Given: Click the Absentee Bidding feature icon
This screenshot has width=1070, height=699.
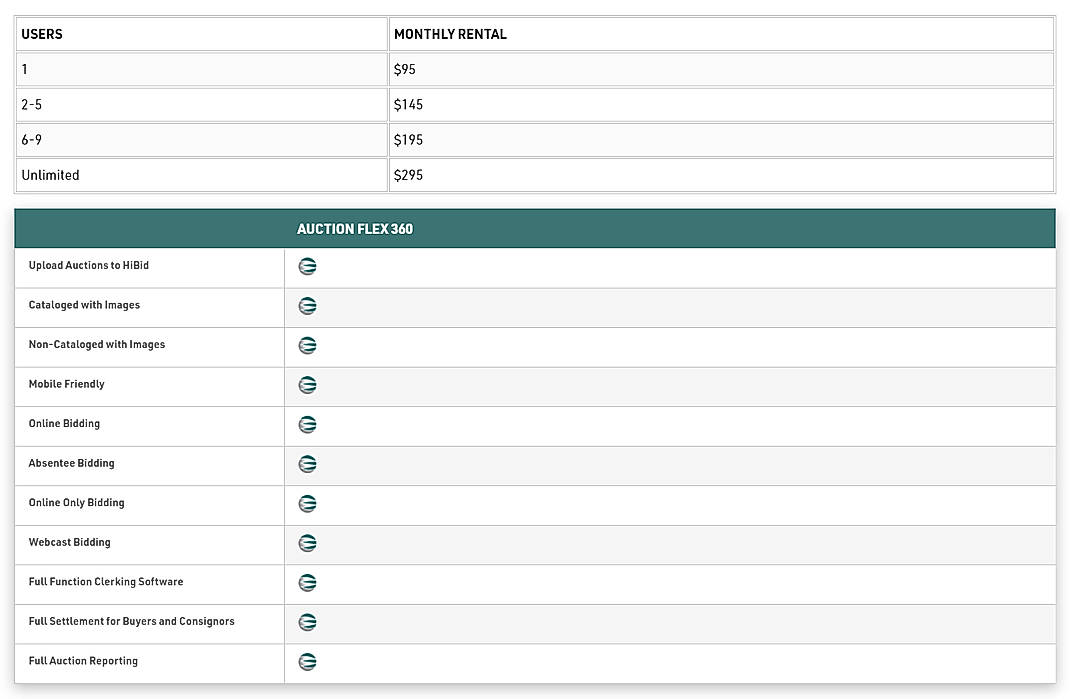Looking at the screenshot, I should [307, 464].
